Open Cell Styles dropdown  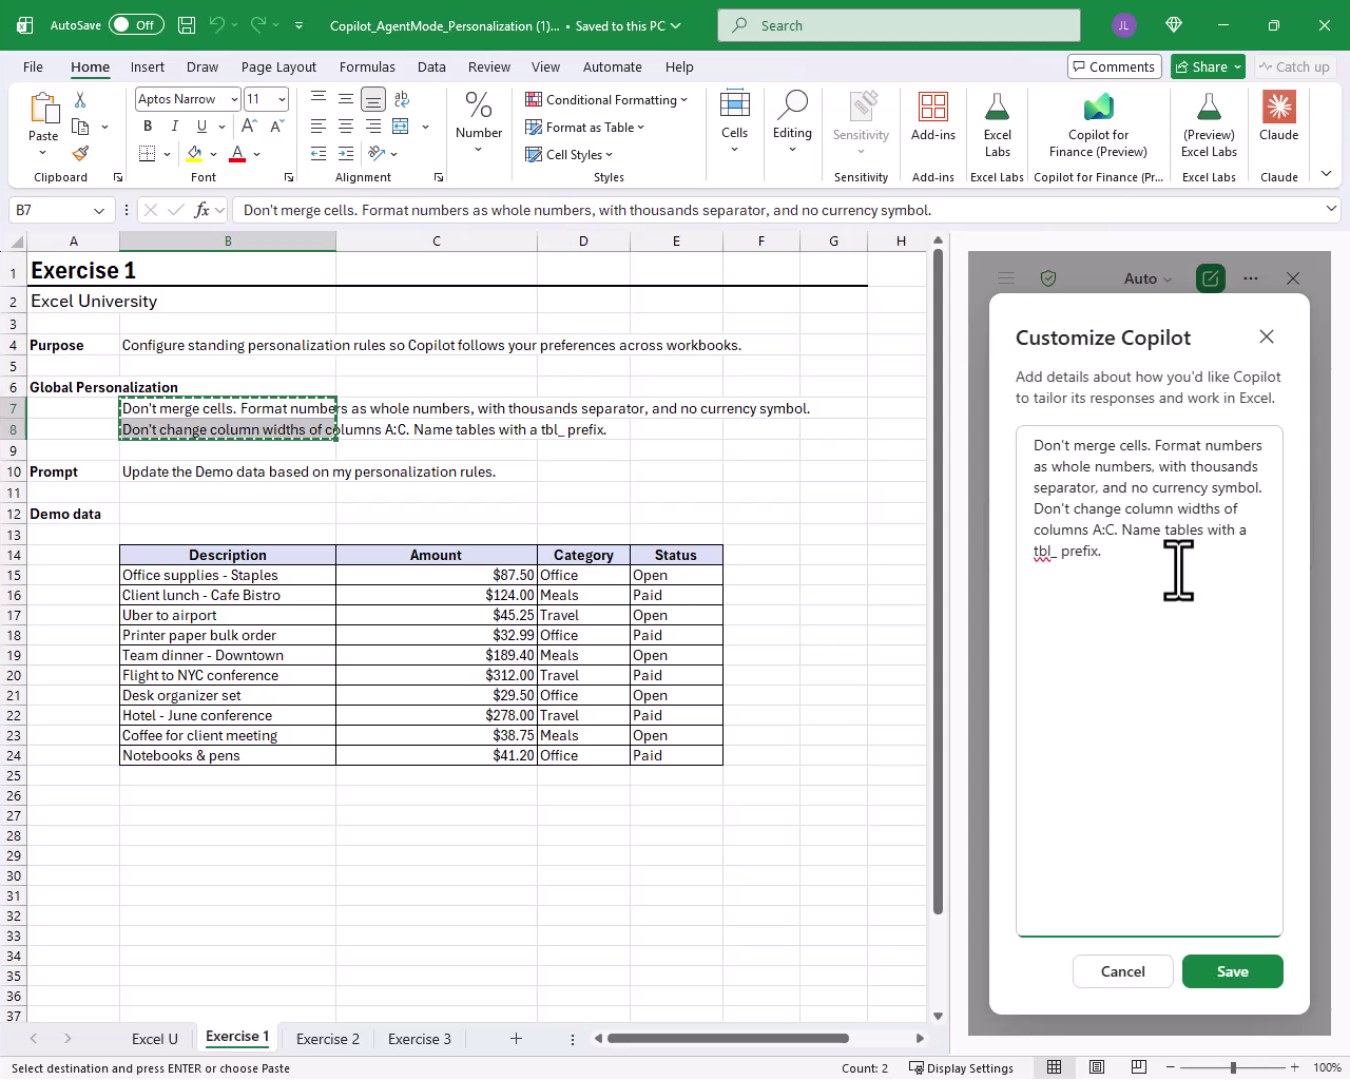coord(569,155)
